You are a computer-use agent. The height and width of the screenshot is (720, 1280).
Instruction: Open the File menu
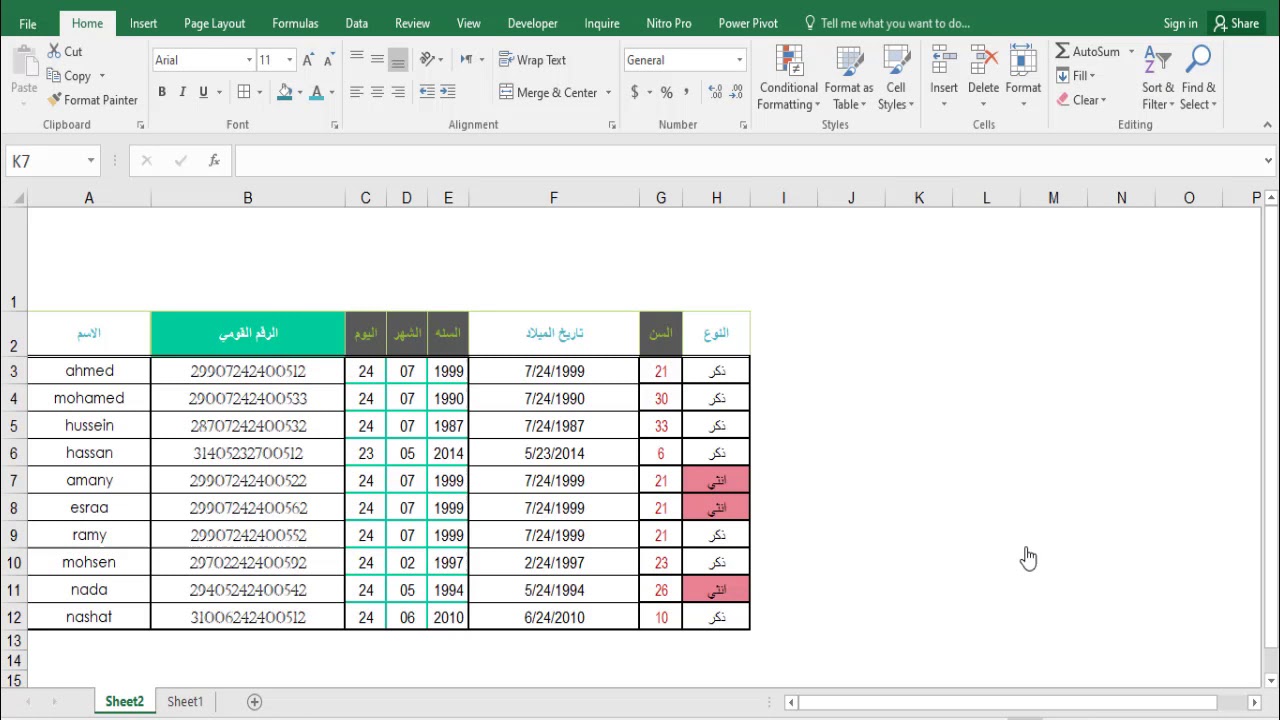pyautogui.click(x=28, y=23)
